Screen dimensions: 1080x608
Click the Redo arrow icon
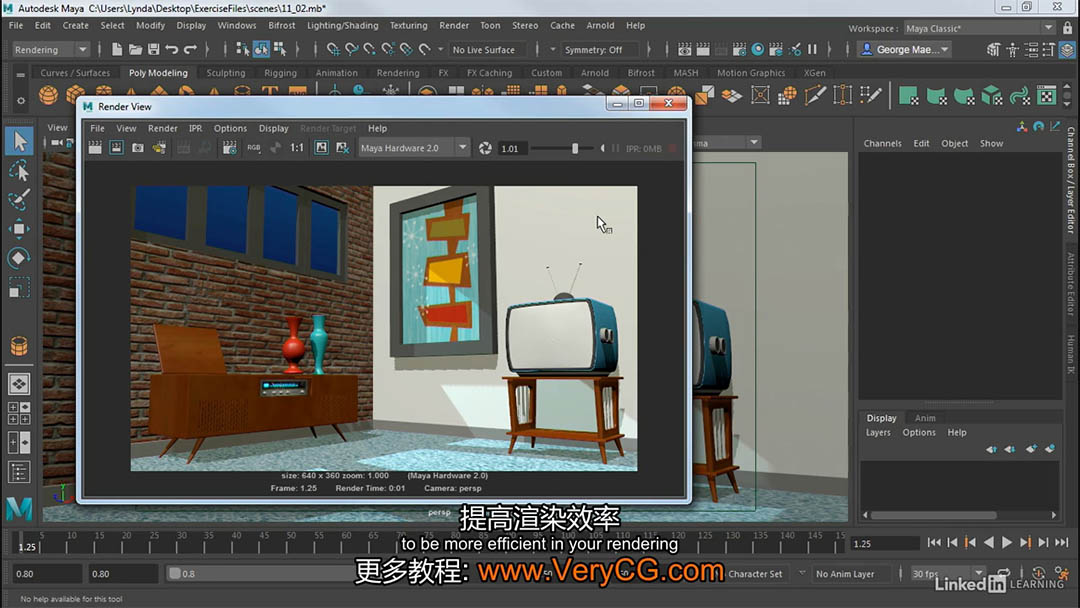point(190,50)
